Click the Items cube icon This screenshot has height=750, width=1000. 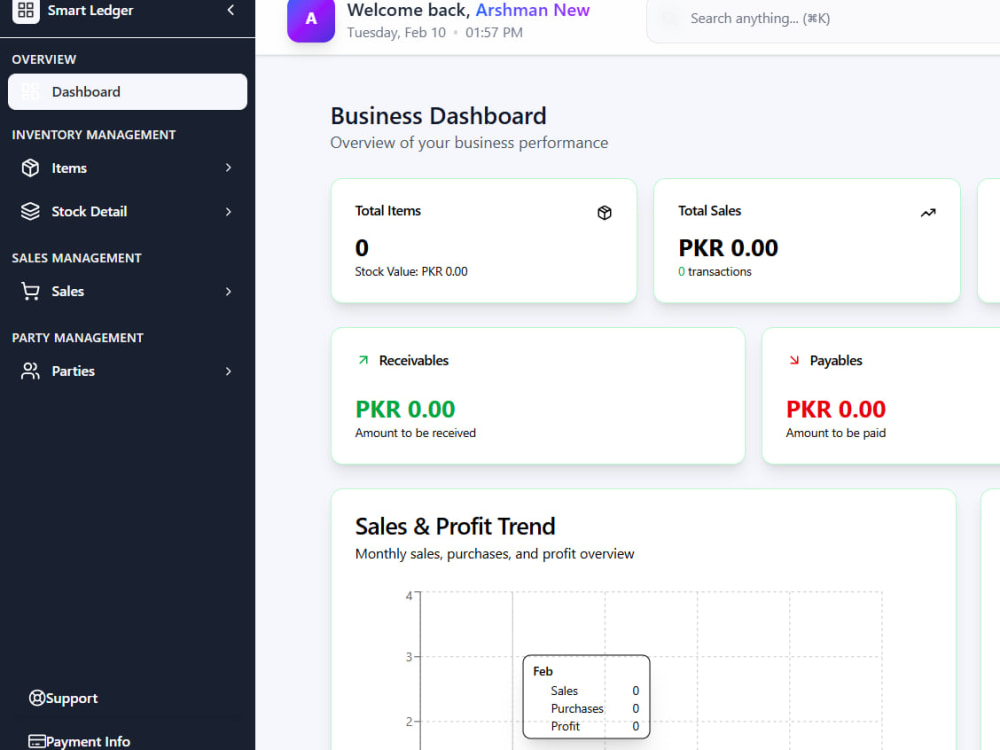pos(30,168)
